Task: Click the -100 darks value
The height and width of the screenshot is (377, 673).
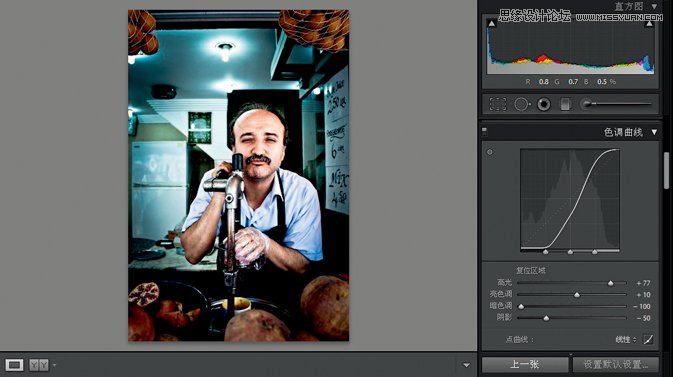Action: point(642,307)
